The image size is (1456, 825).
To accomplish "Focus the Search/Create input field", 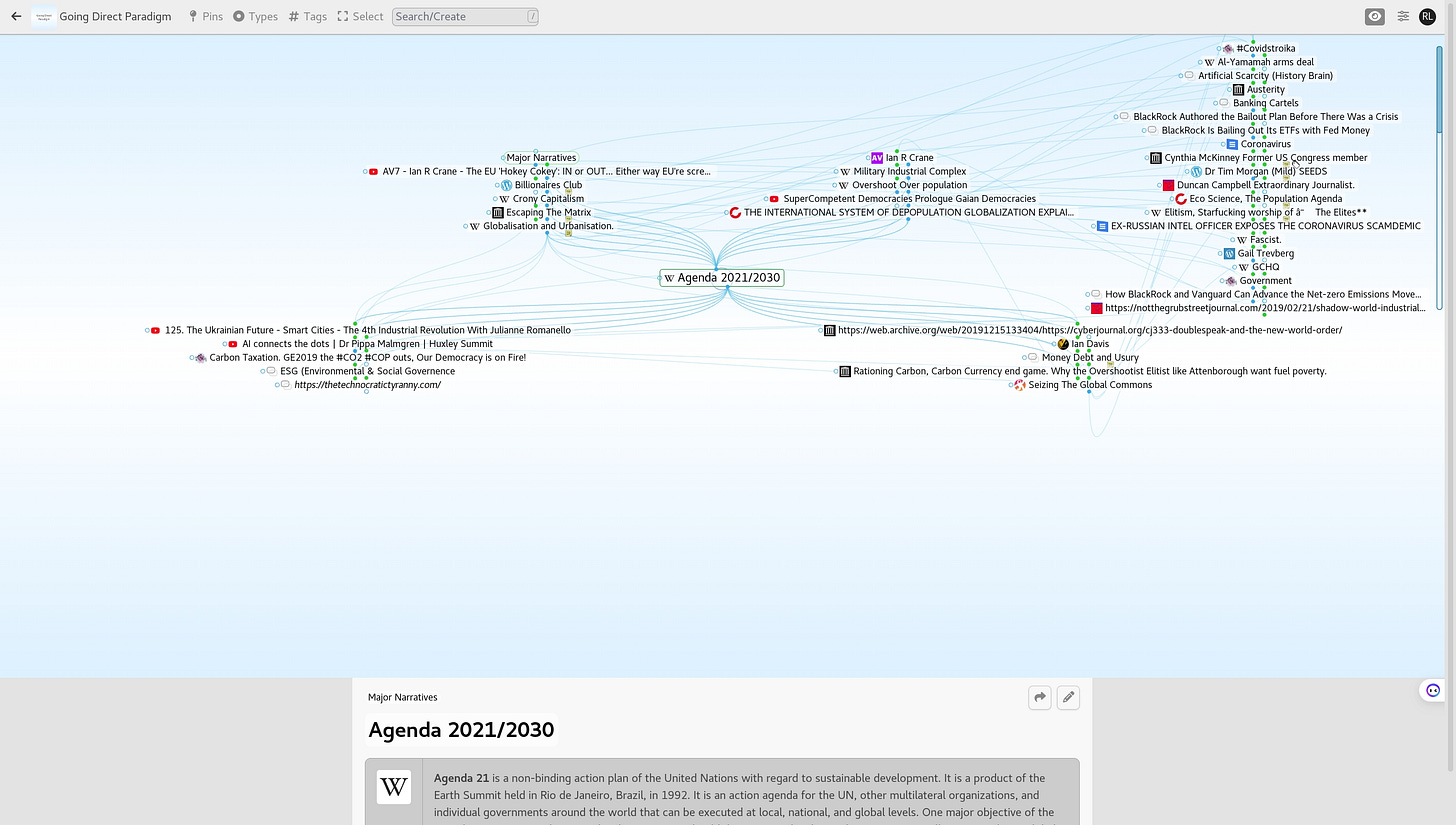I will (x=465, y=16).
